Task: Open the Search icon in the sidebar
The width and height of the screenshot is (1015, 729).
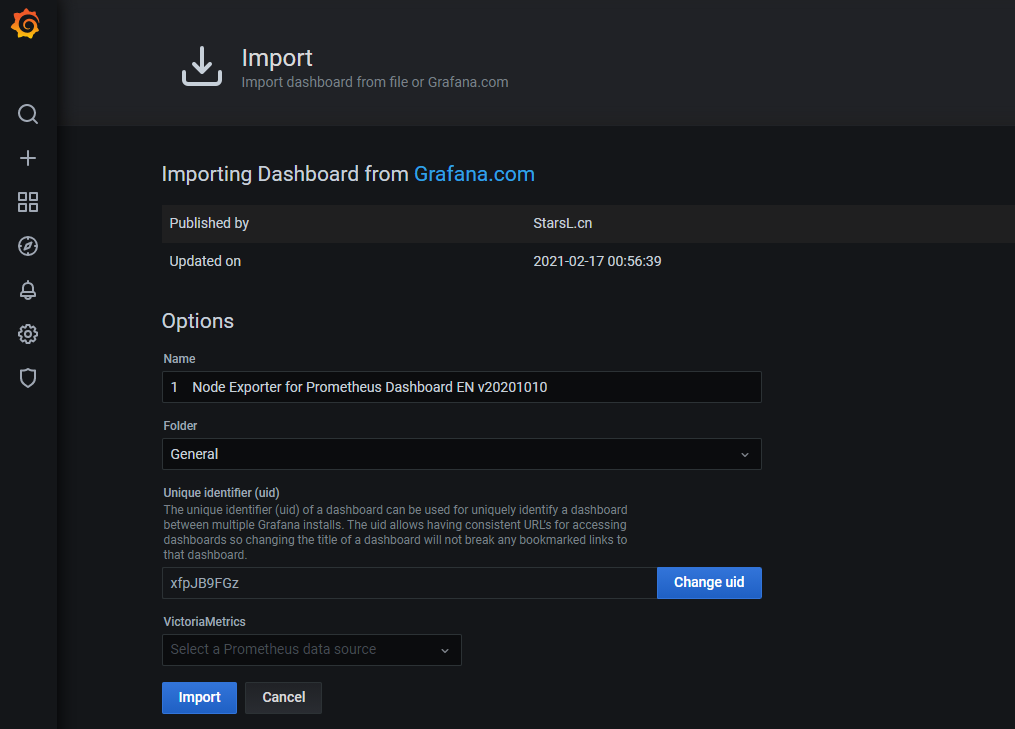Action: [28, 114]
